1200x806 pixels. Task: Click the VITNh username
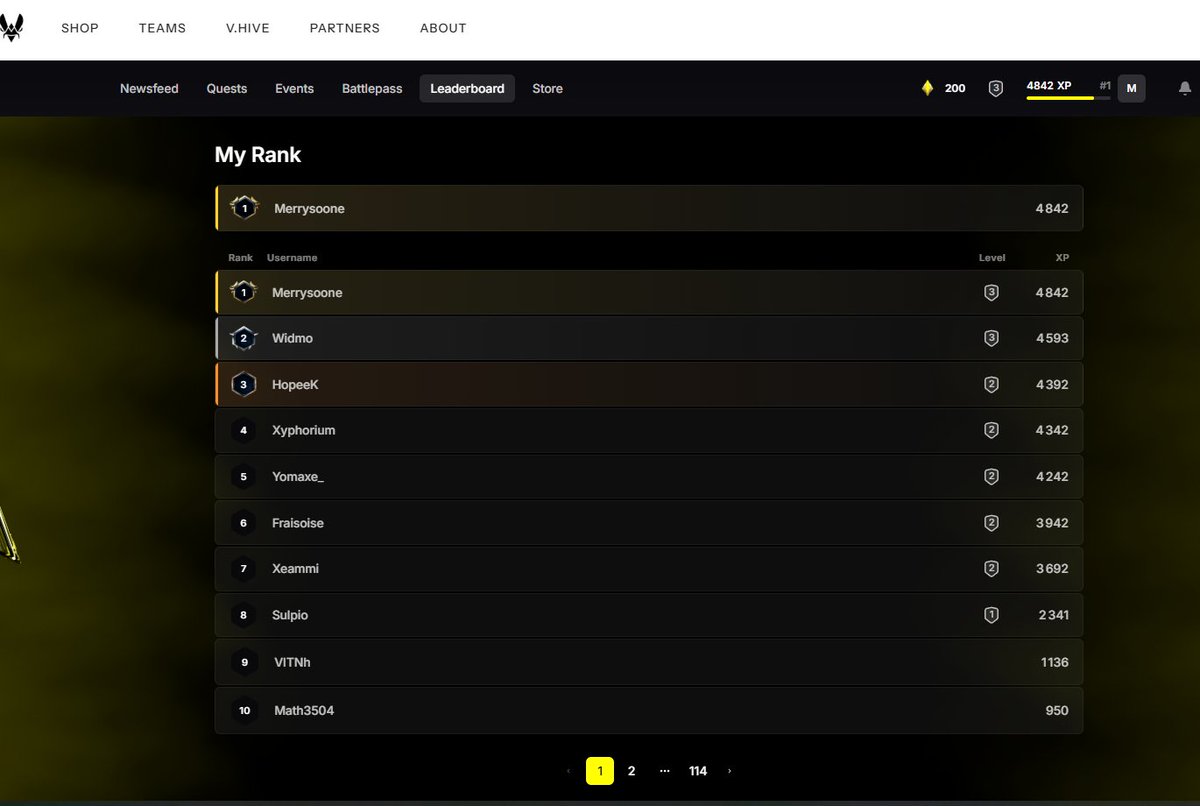pos(292,662)
